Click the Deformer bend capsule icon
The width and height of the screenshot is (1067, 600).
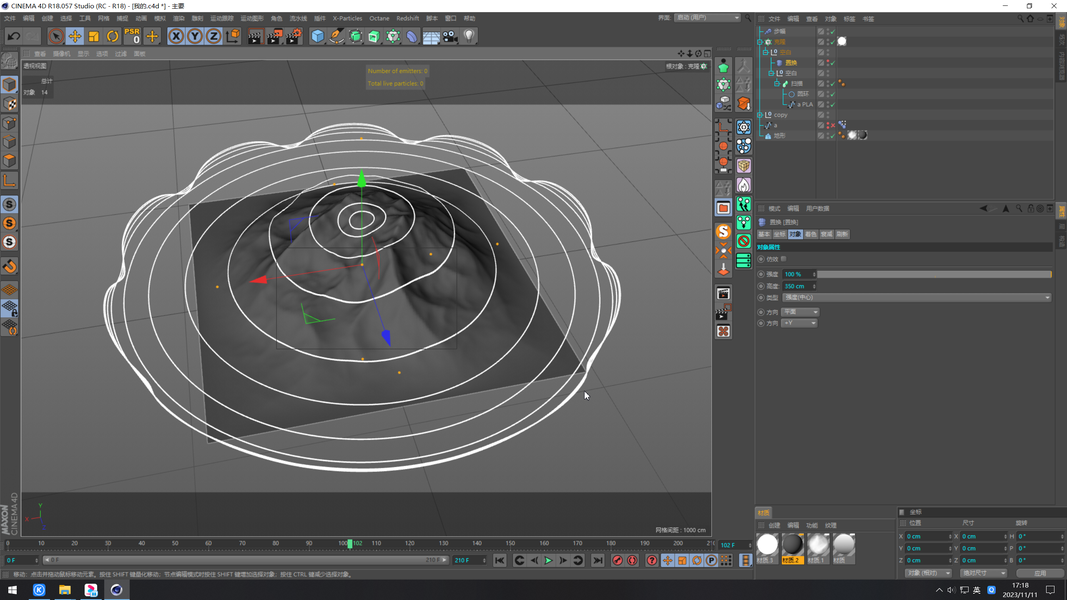(x=412, y=36)
